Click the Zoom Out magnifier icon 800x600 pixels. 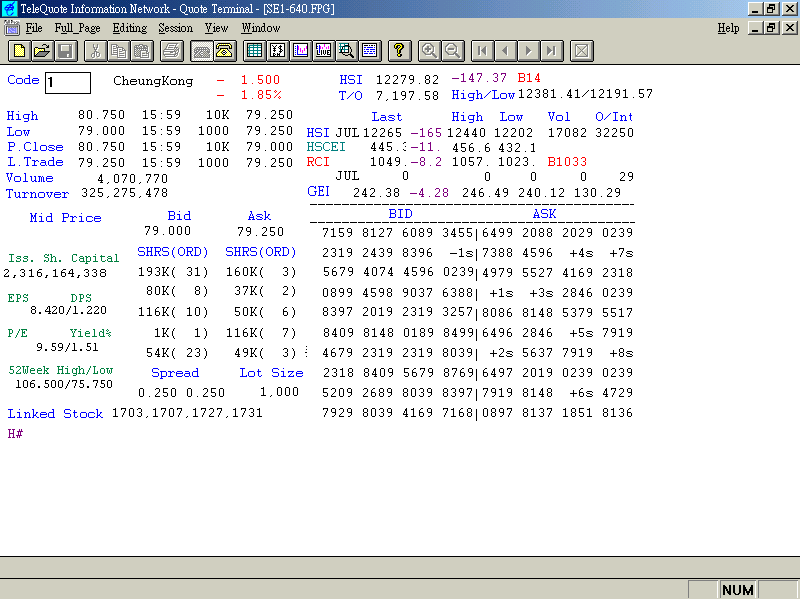coord(452,51)
